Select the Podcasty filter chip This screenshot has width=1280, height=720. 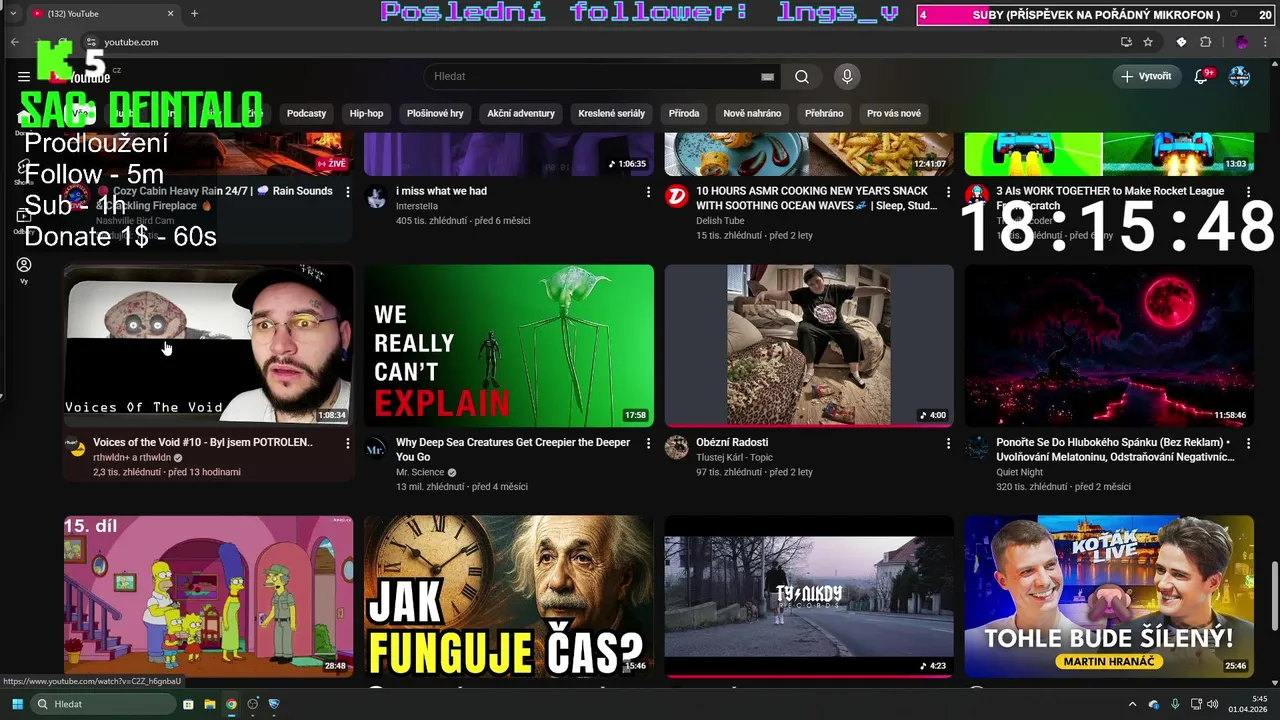point(306,114)
